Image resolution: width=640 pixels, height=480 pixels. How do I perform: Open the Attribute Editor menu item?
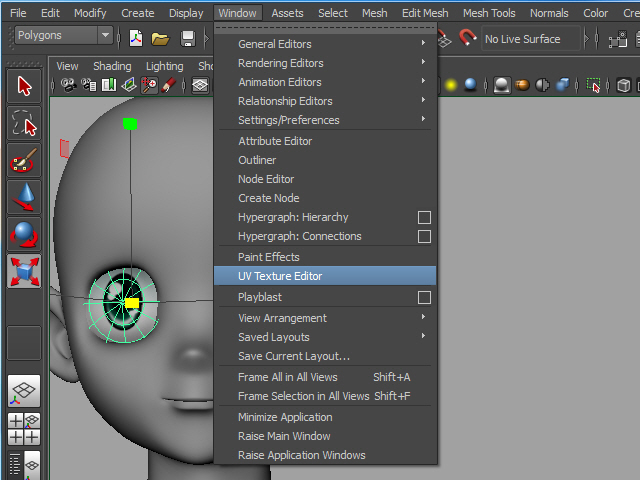pos(325,141)
